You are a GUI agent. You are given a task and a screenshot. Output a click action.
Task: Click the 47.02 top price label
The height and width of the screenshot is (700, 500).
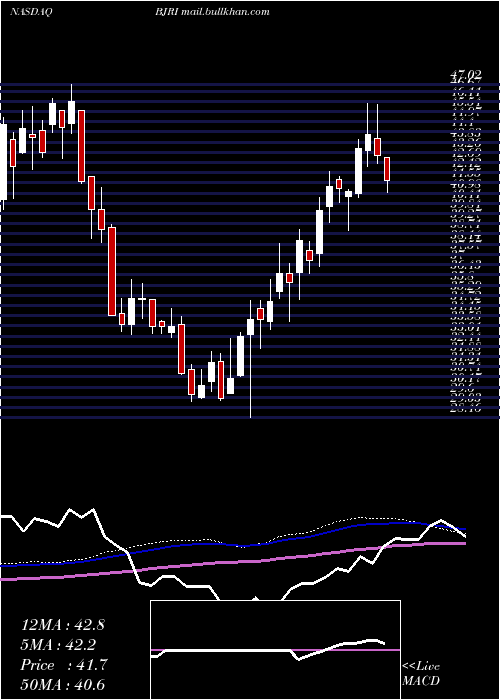tap(465, 75)
